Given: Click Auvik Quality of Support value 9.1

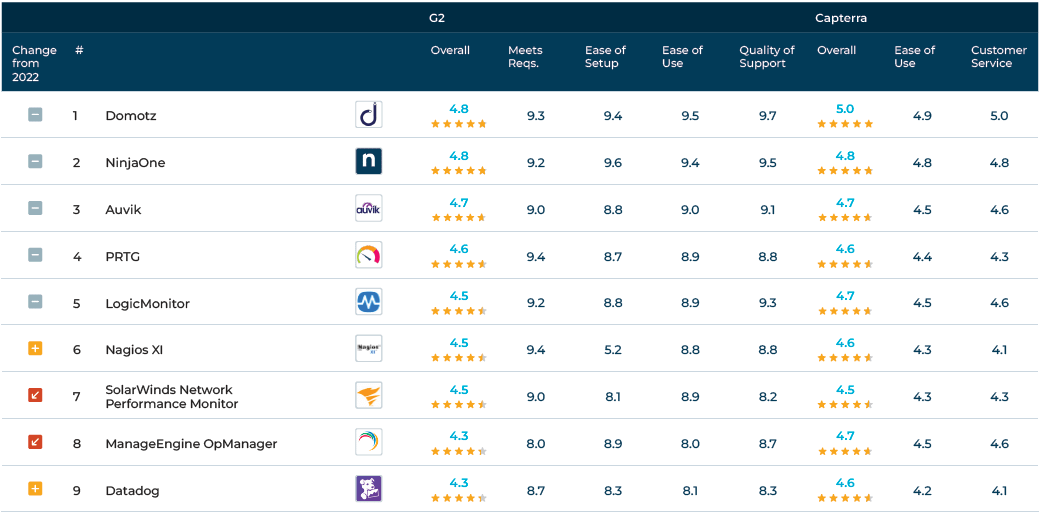Looking at the screenshot, I should point(768,209).
